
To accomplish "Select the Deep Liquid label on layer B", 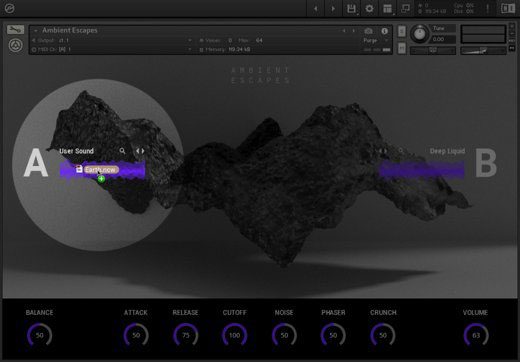I will 447,151.
